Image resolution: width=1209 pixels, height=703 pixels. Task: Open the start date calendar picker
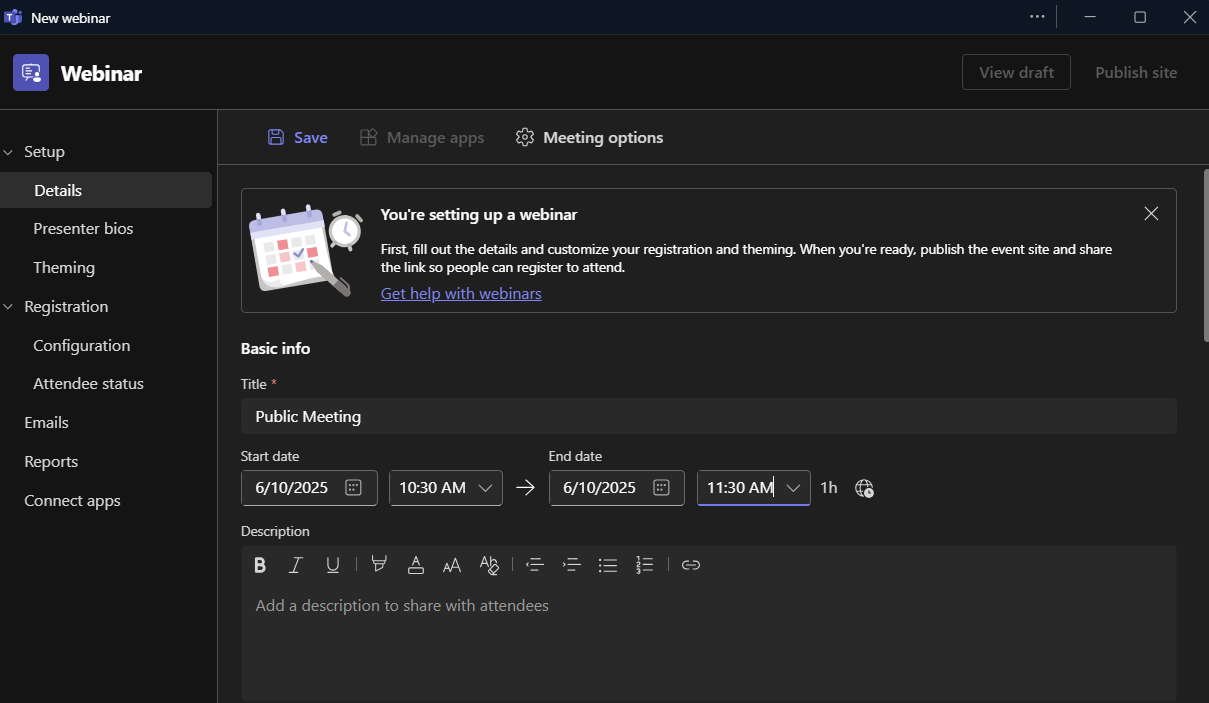pos(353,488)
